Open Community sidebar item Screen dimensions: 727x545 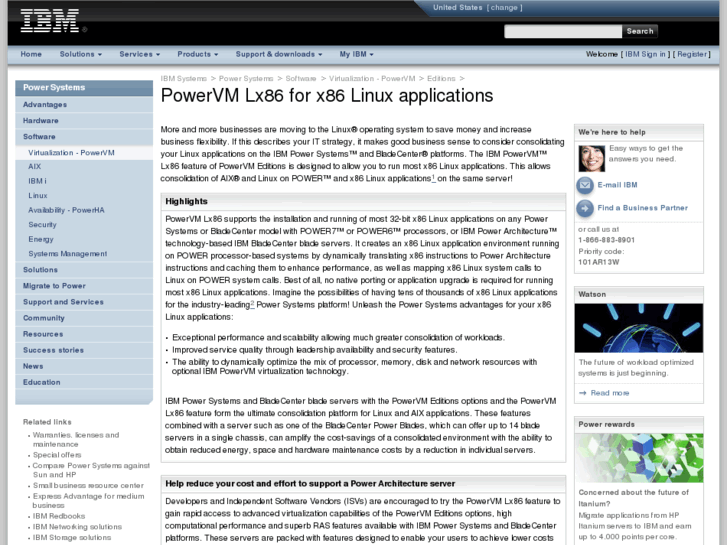tap(84, 318)
